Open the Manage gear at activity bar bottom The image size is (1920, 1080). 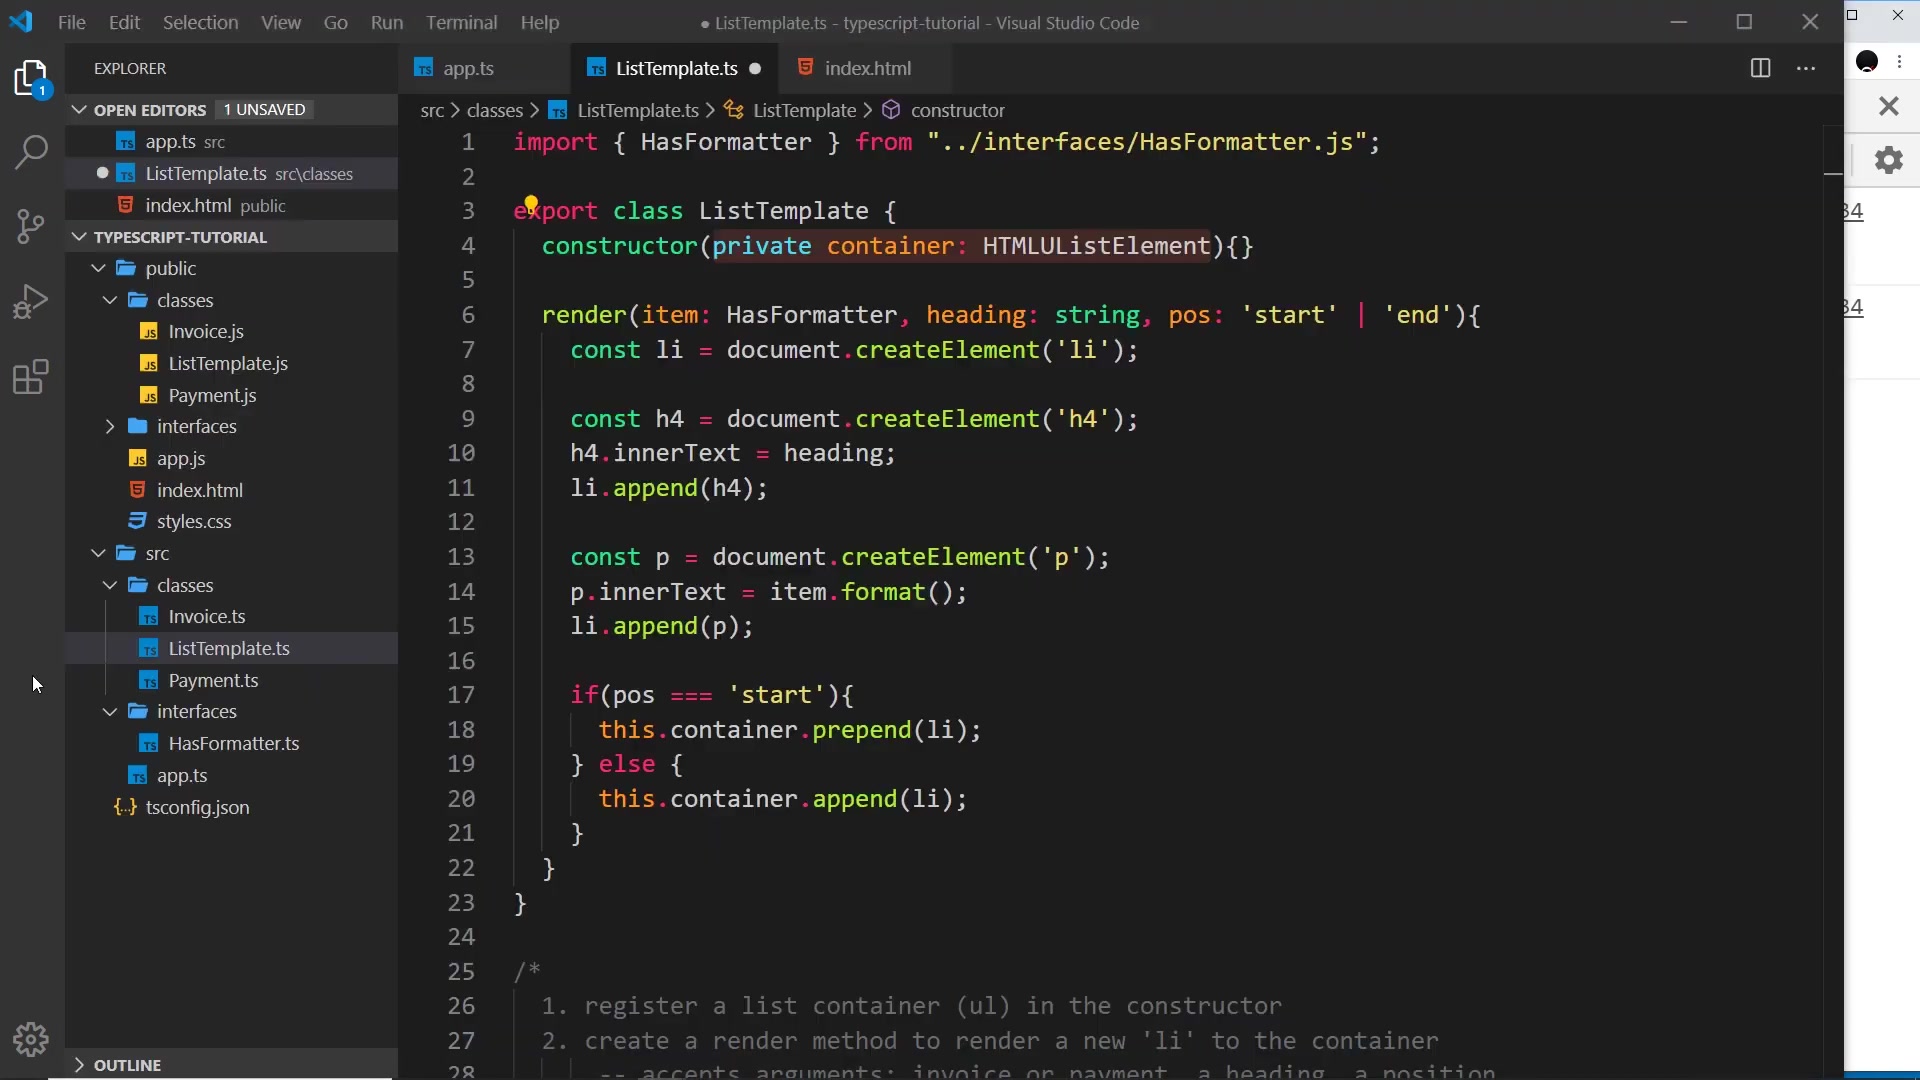pos(31,1040)
